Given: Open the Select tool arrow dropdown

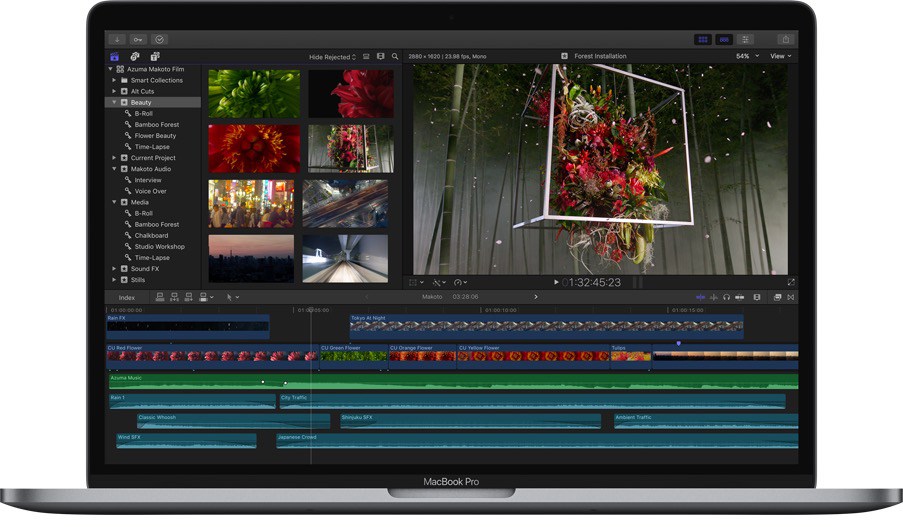Looking at the screenshot, I should pos(232,297).
